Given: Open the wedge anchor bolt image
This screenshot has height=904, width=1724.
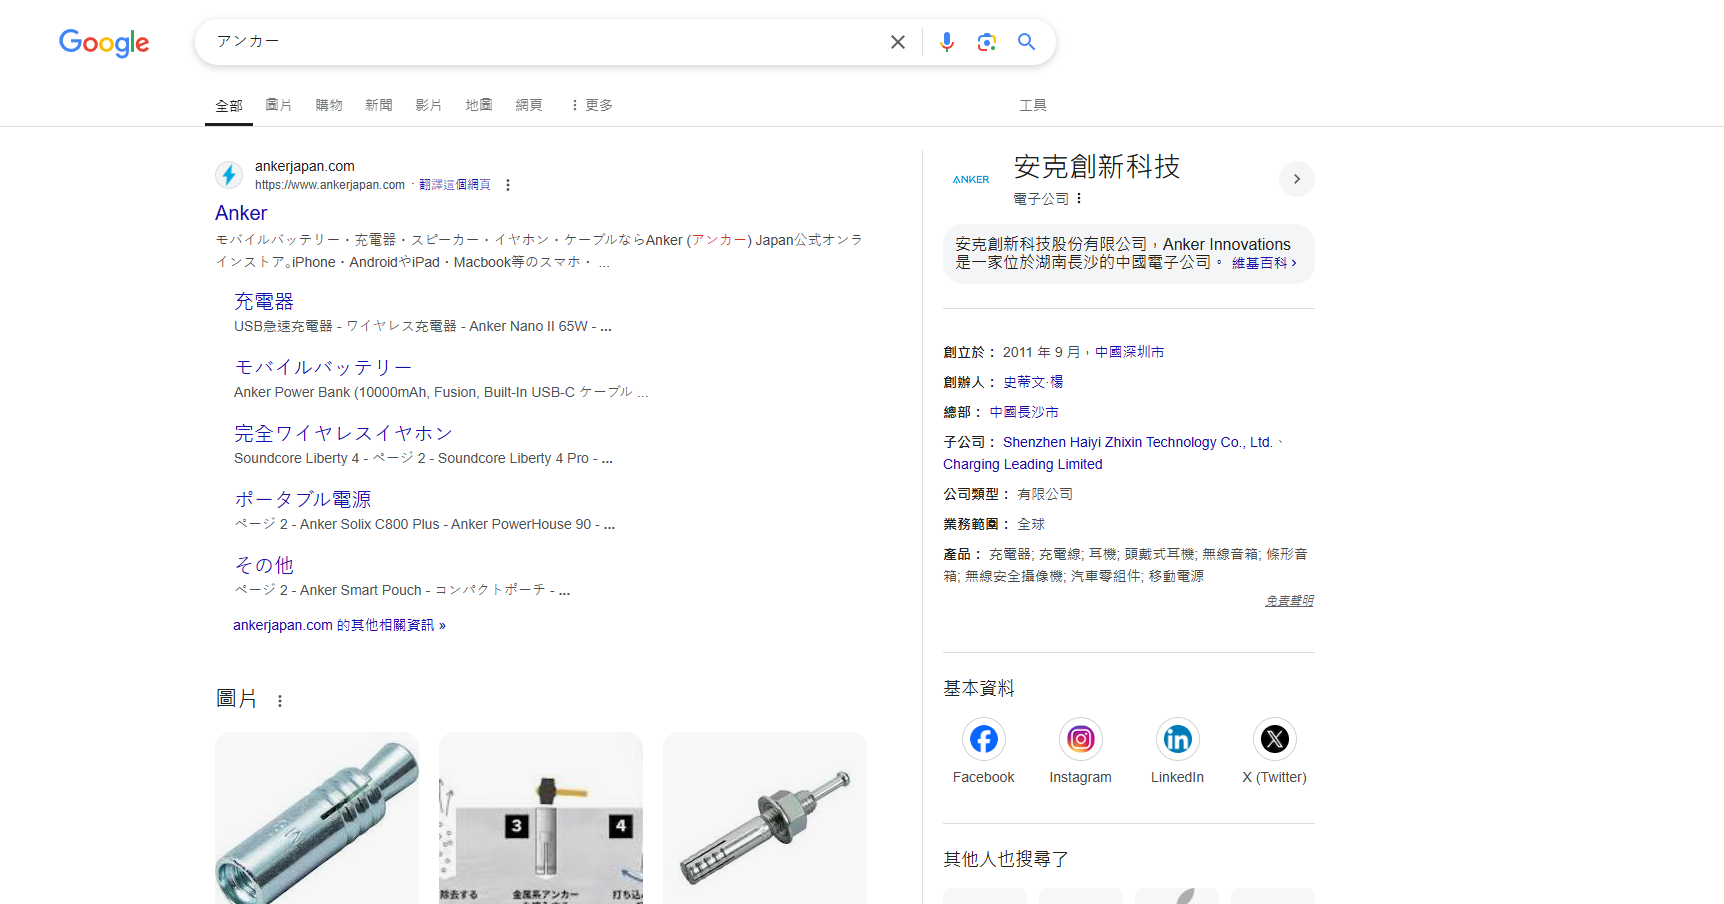Looking at the screenshot, I should point(765,818).
